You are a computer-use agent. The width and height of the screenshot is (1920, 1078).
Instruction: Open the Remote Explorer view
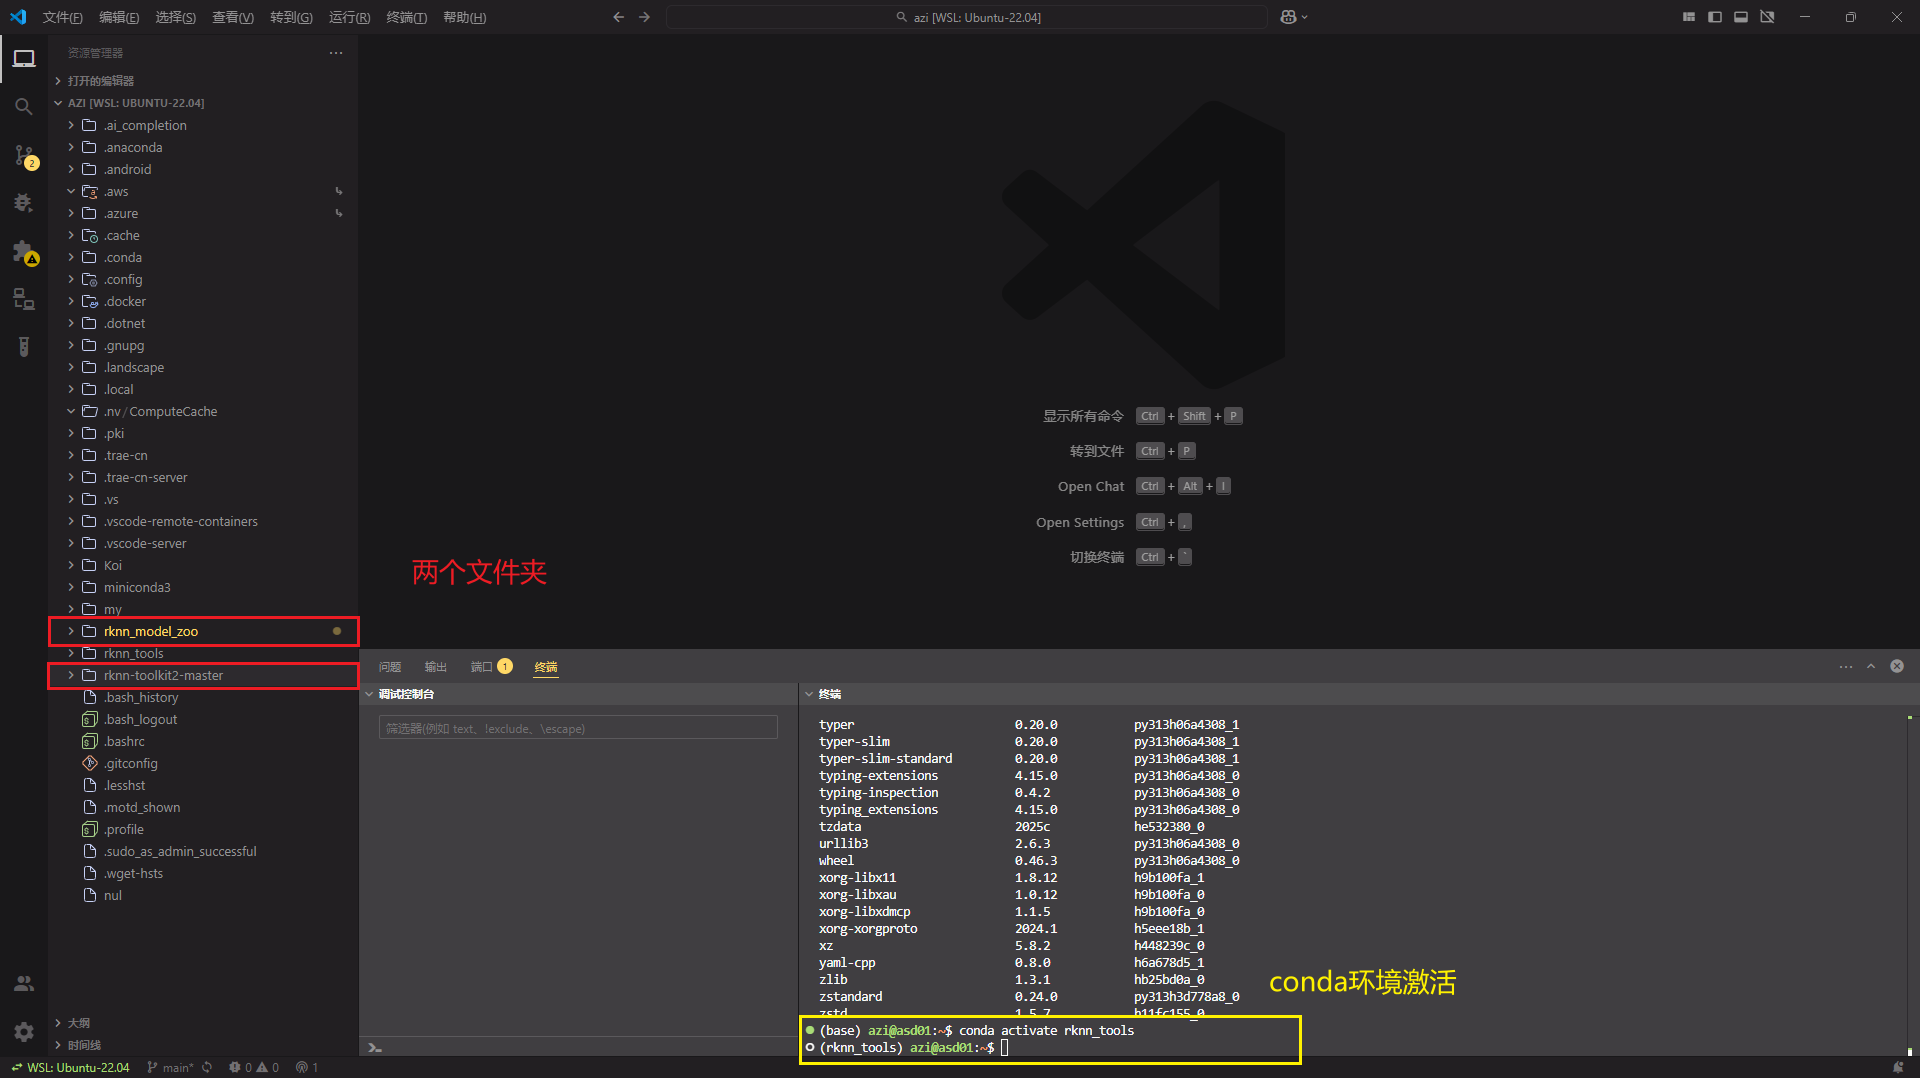(x=24, y=299)
